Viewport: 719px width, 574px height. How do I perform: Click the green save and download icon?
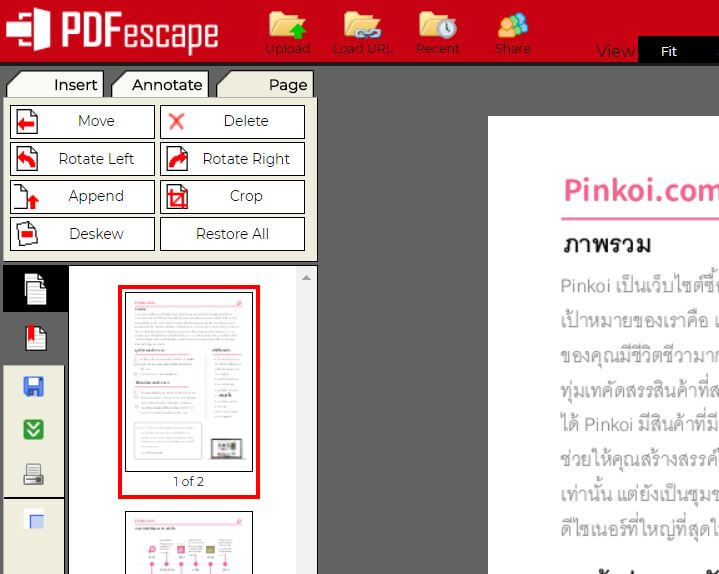(33, 430)
